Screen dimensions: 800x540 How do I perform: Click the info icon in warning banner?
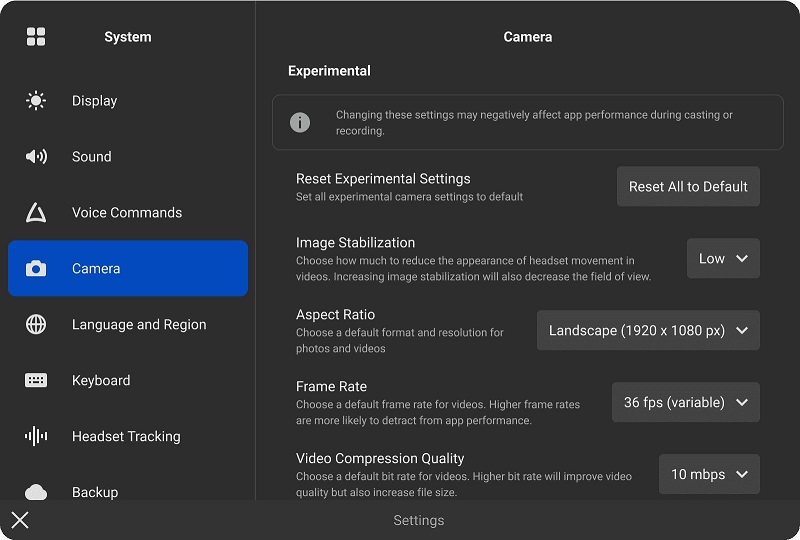point(300,122)
